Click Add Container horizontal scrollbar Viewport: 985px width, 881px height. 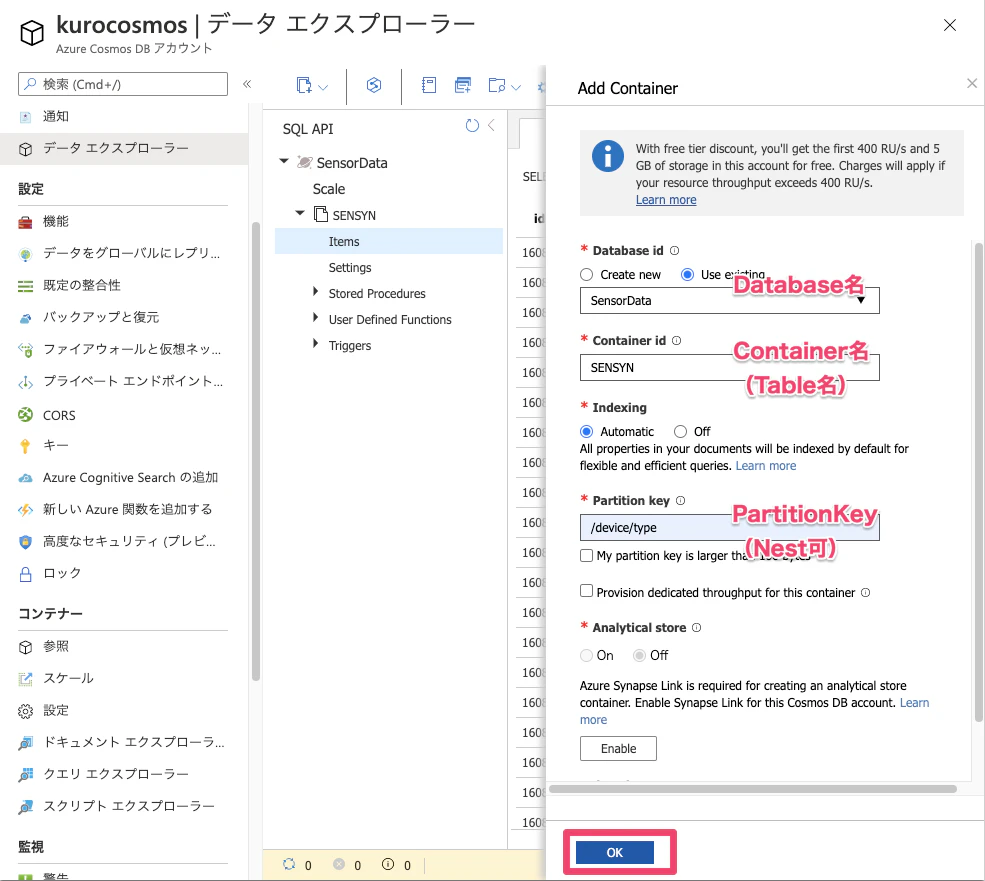[x=753, y=789]
